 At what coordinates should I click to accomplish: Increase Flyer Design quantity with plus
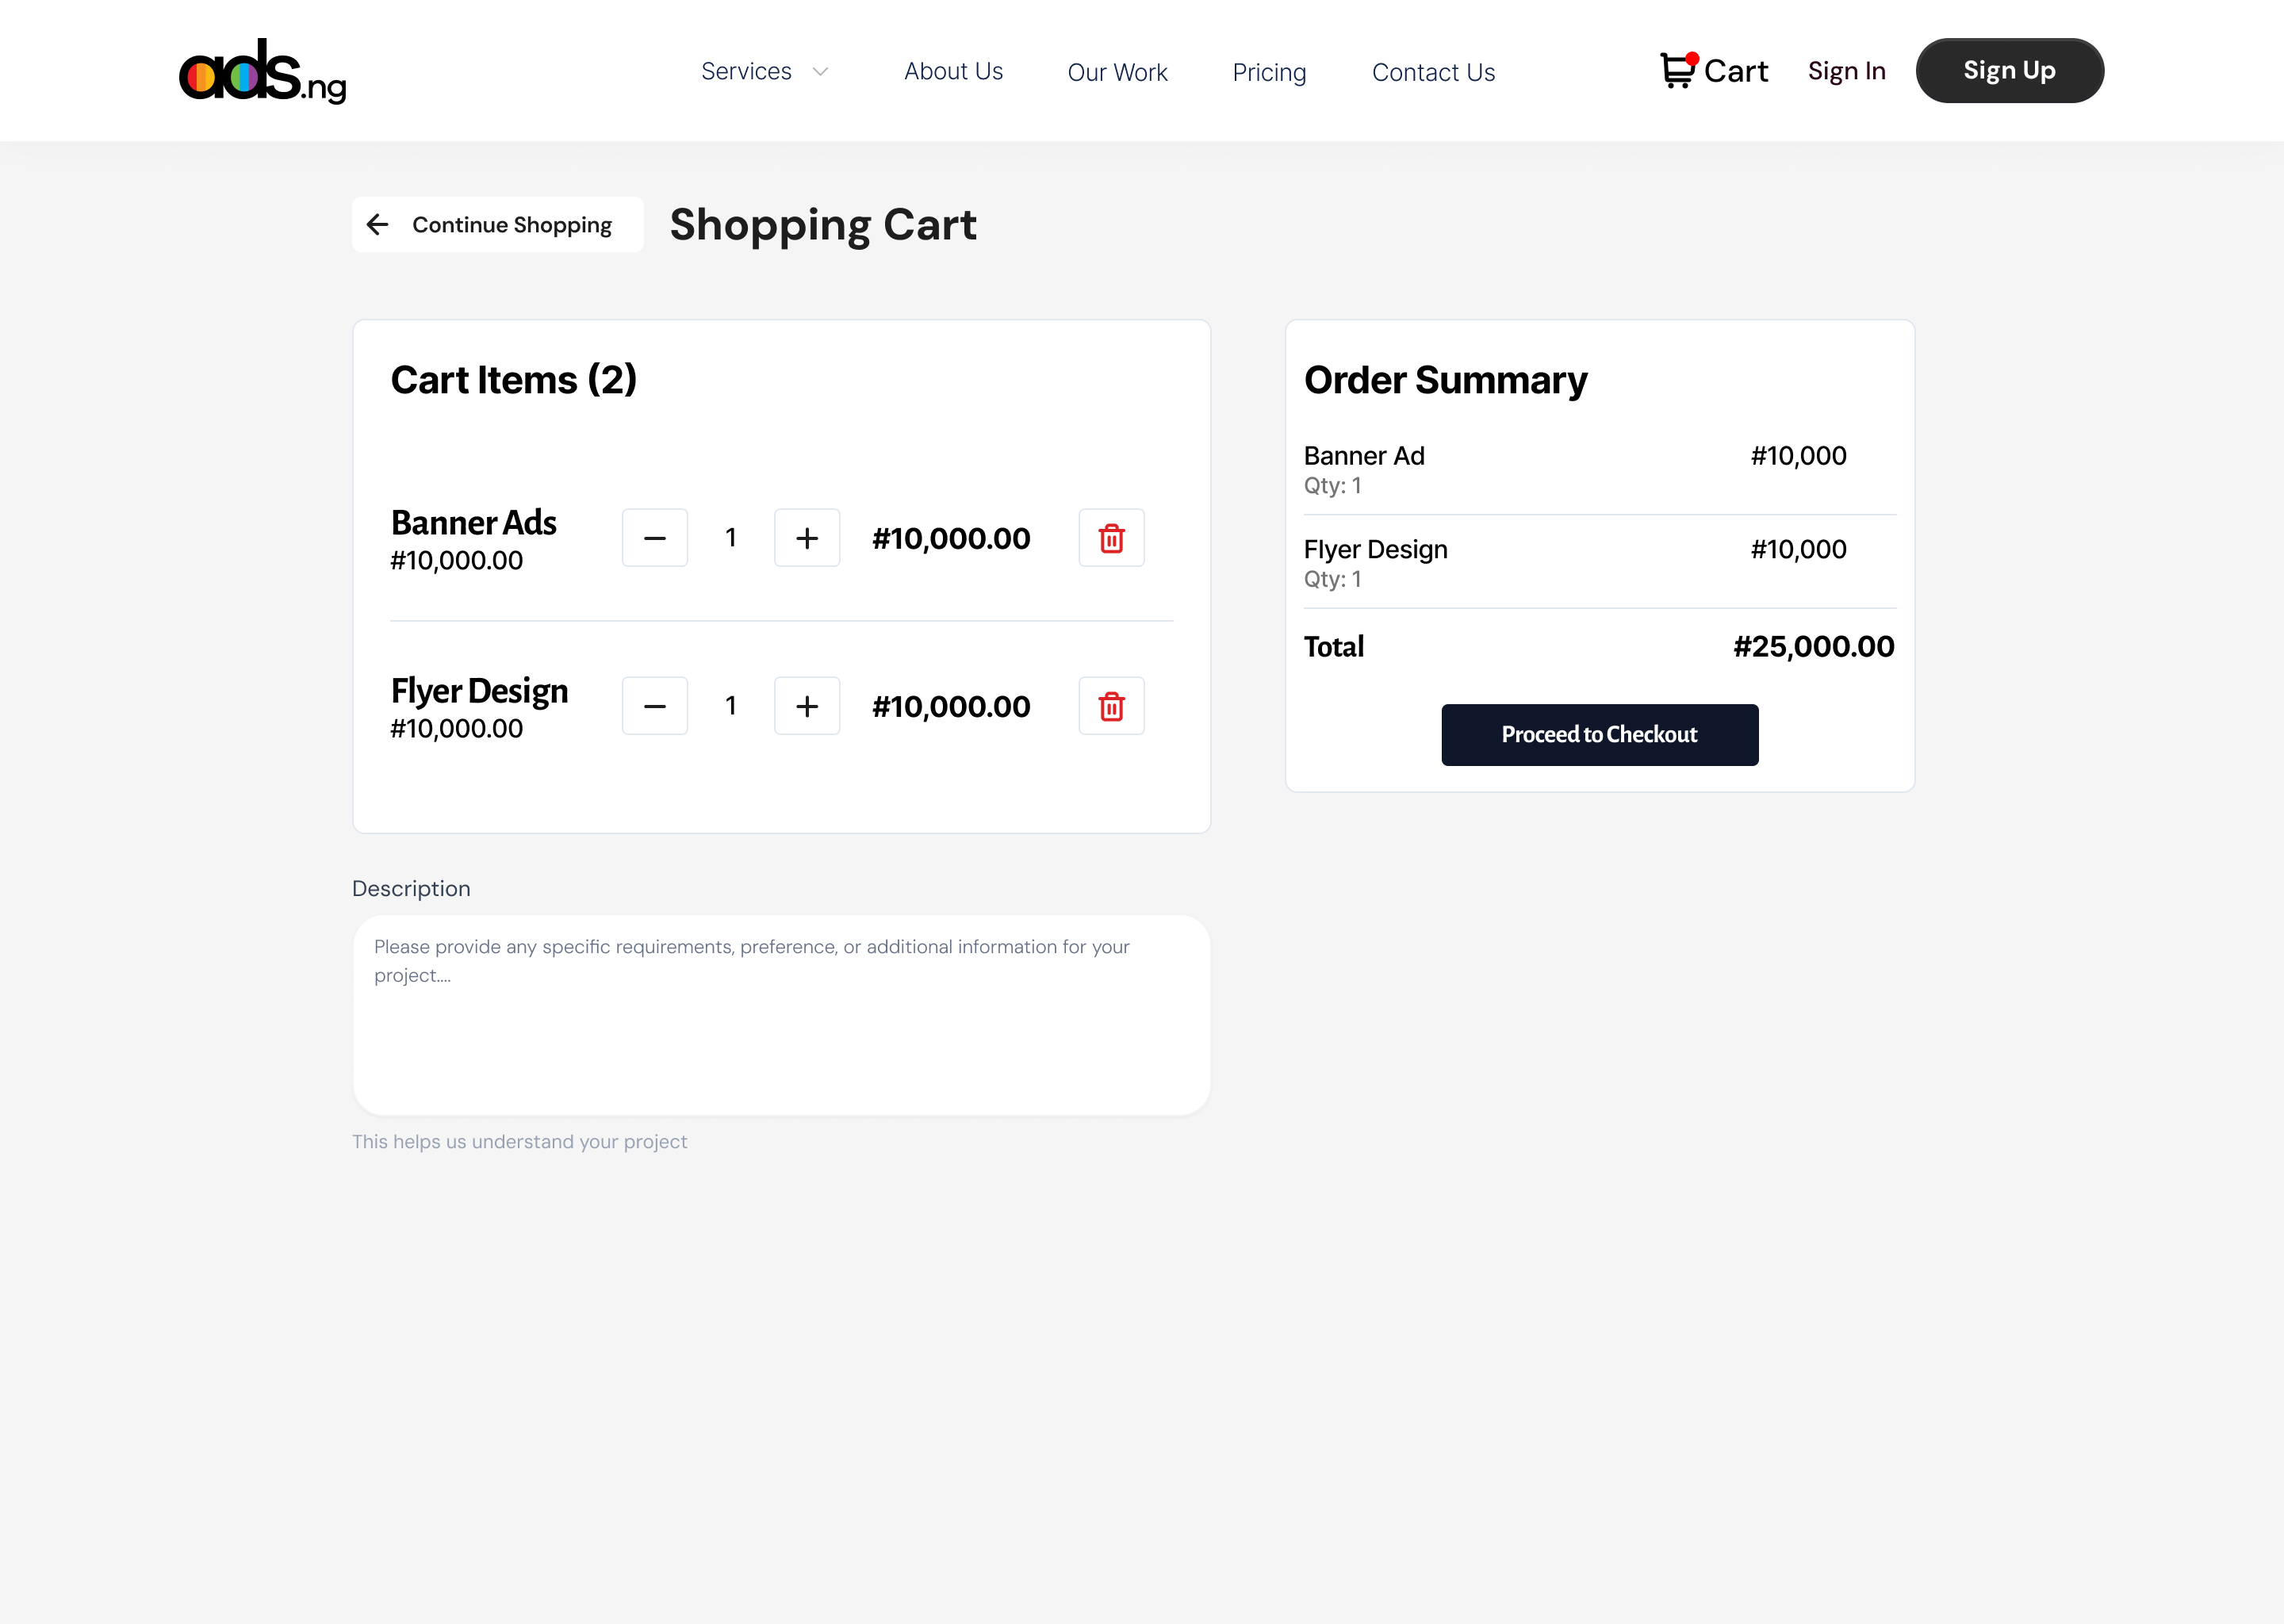tap(807, 706)
